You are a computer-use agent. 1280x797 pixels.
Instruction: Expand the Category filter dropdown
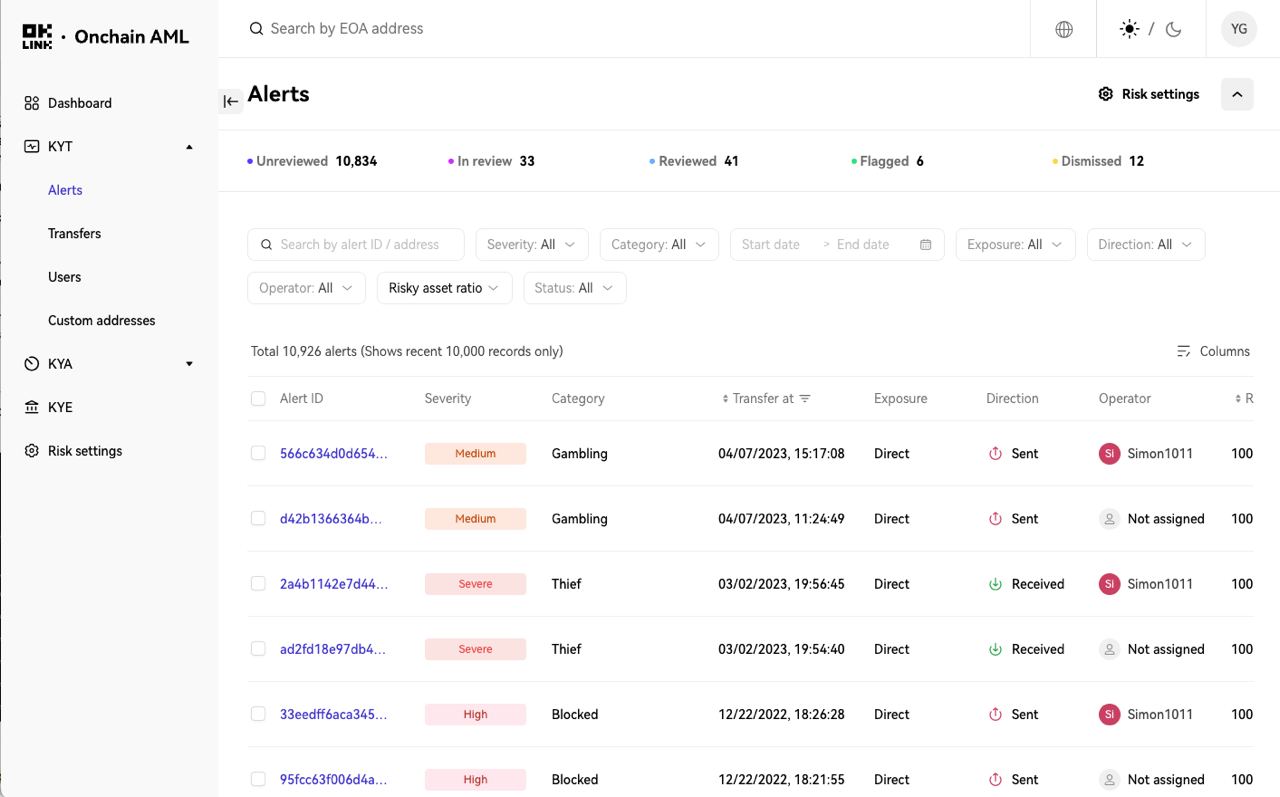pos(658,245)
